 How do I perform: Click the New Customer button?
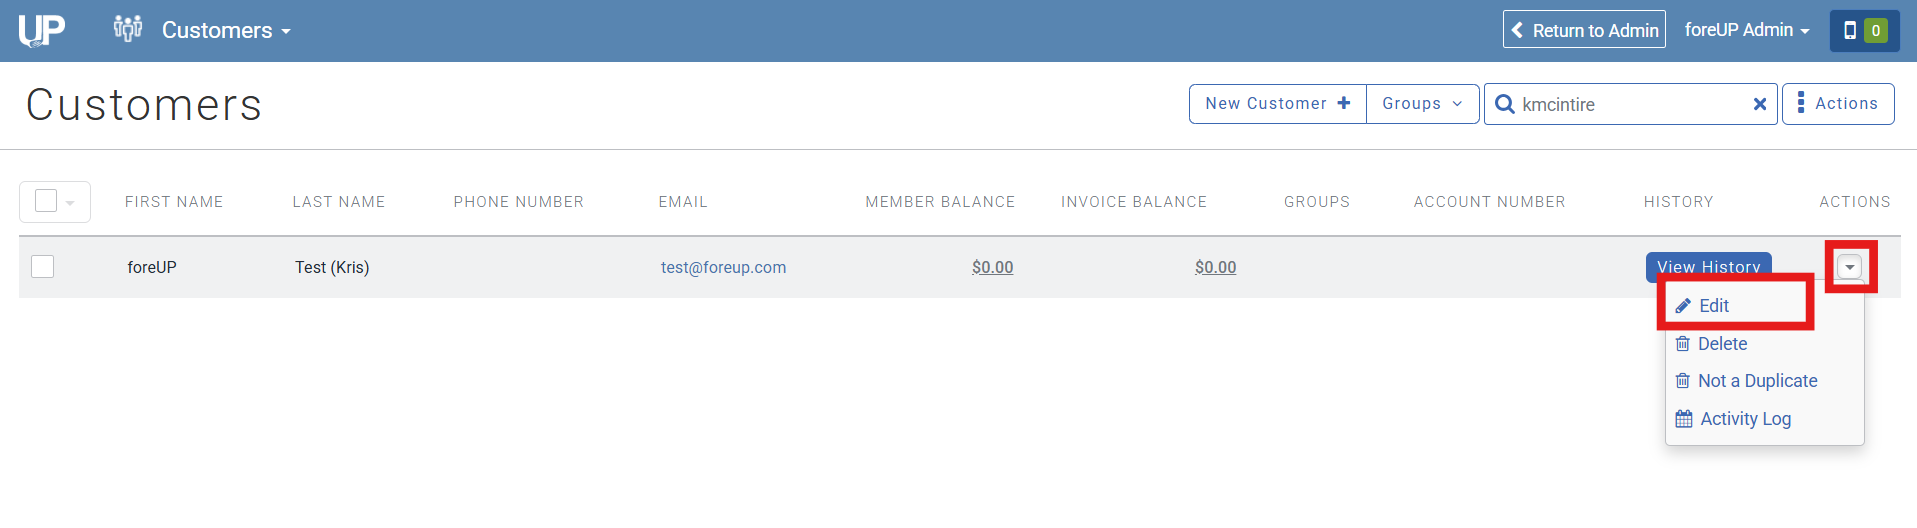(1277, 104)
